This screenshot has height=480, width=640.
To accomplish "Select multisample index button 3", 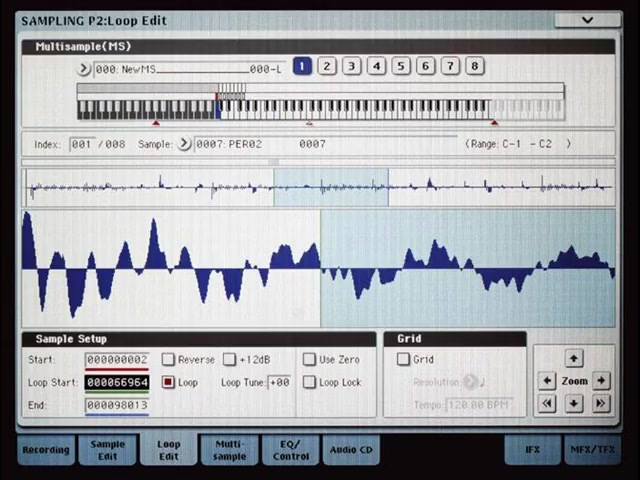I will pos(351,66).
